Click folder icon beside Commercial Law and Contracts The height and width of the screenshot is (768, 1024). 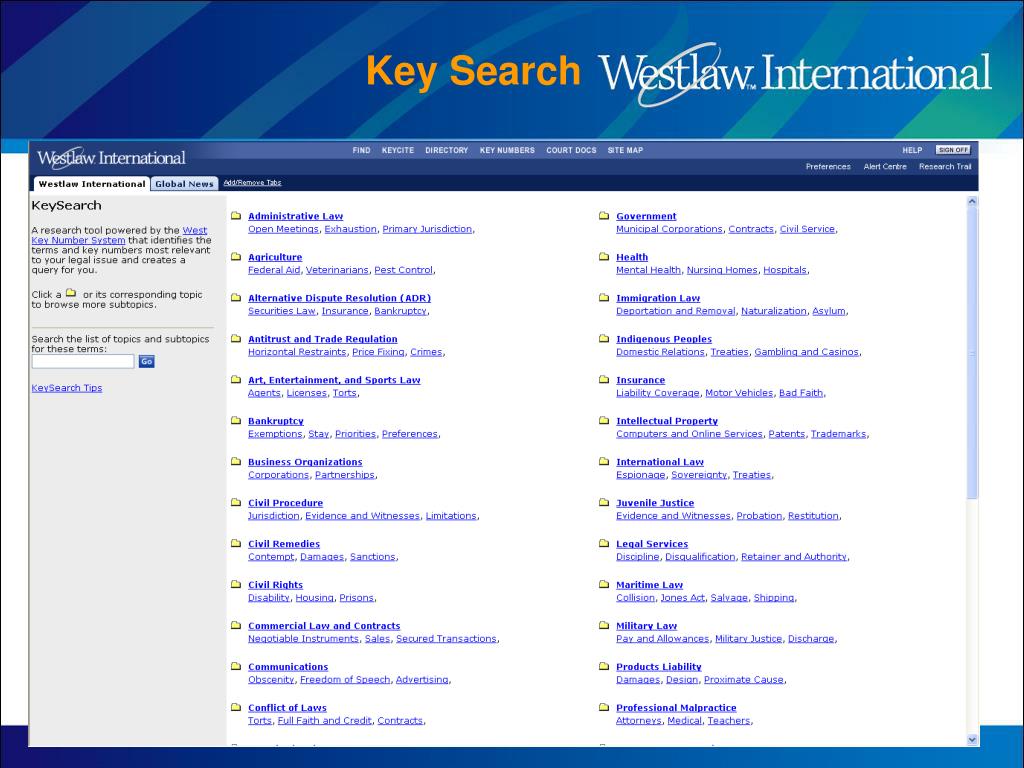[x=236, y=625]
